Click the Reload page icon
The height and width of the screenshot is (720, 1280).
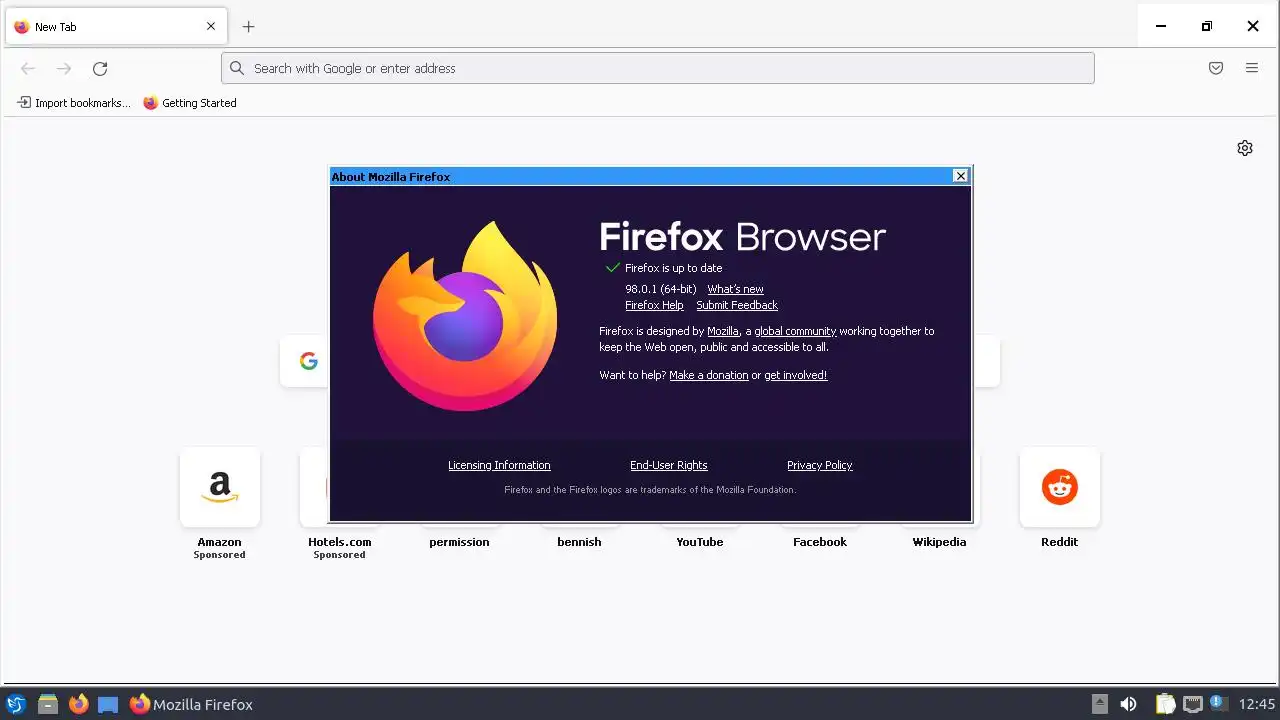100,68
